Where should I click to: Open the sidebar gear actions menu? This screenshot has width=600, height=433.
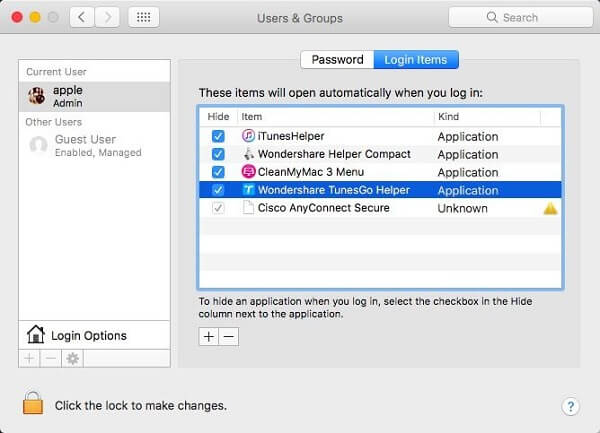pos(72,358)
